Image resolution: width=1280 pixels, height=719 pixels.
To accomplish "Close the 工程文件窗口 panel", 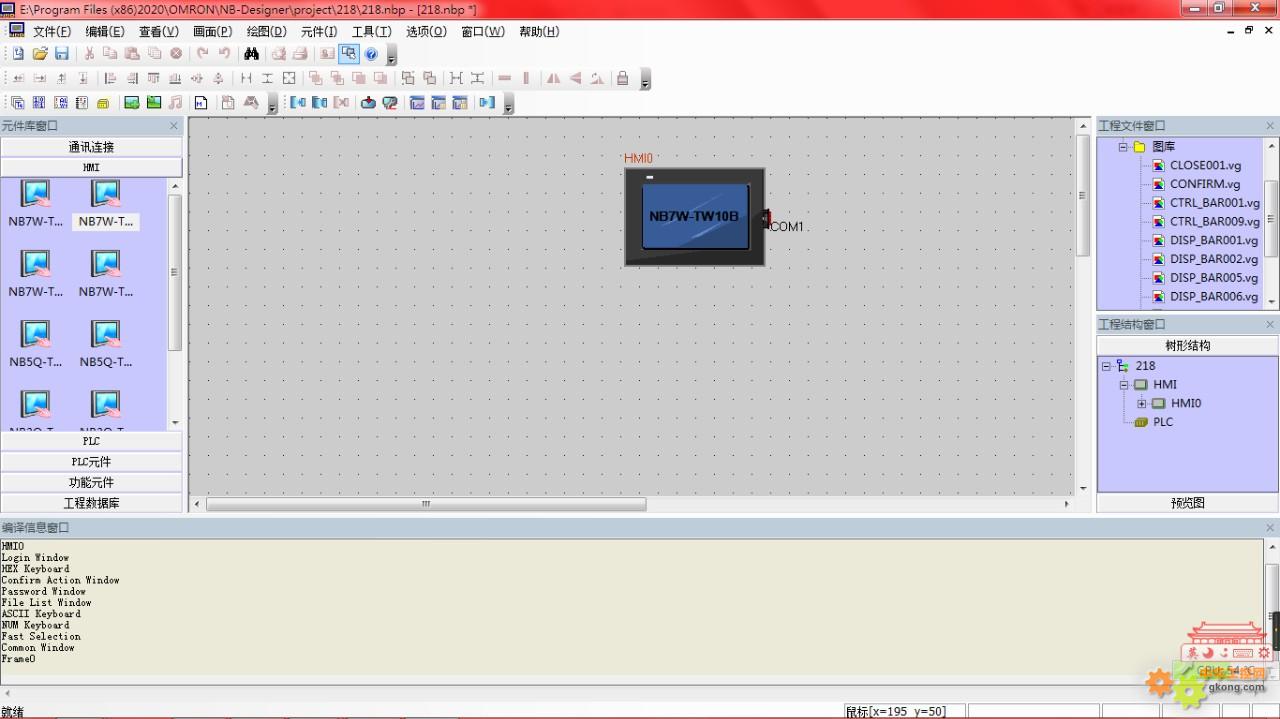I will 1271,126.
